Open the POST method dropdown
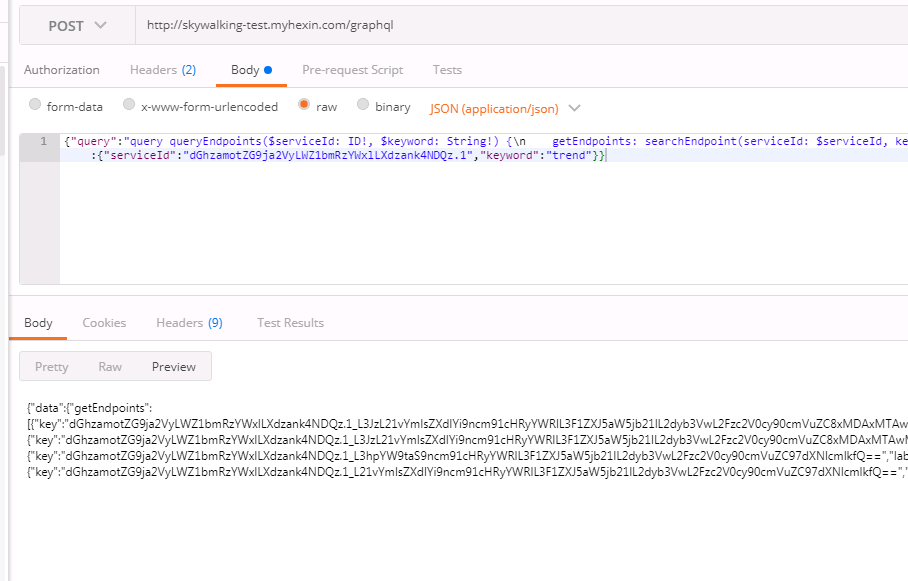 [x=77, y=25]
